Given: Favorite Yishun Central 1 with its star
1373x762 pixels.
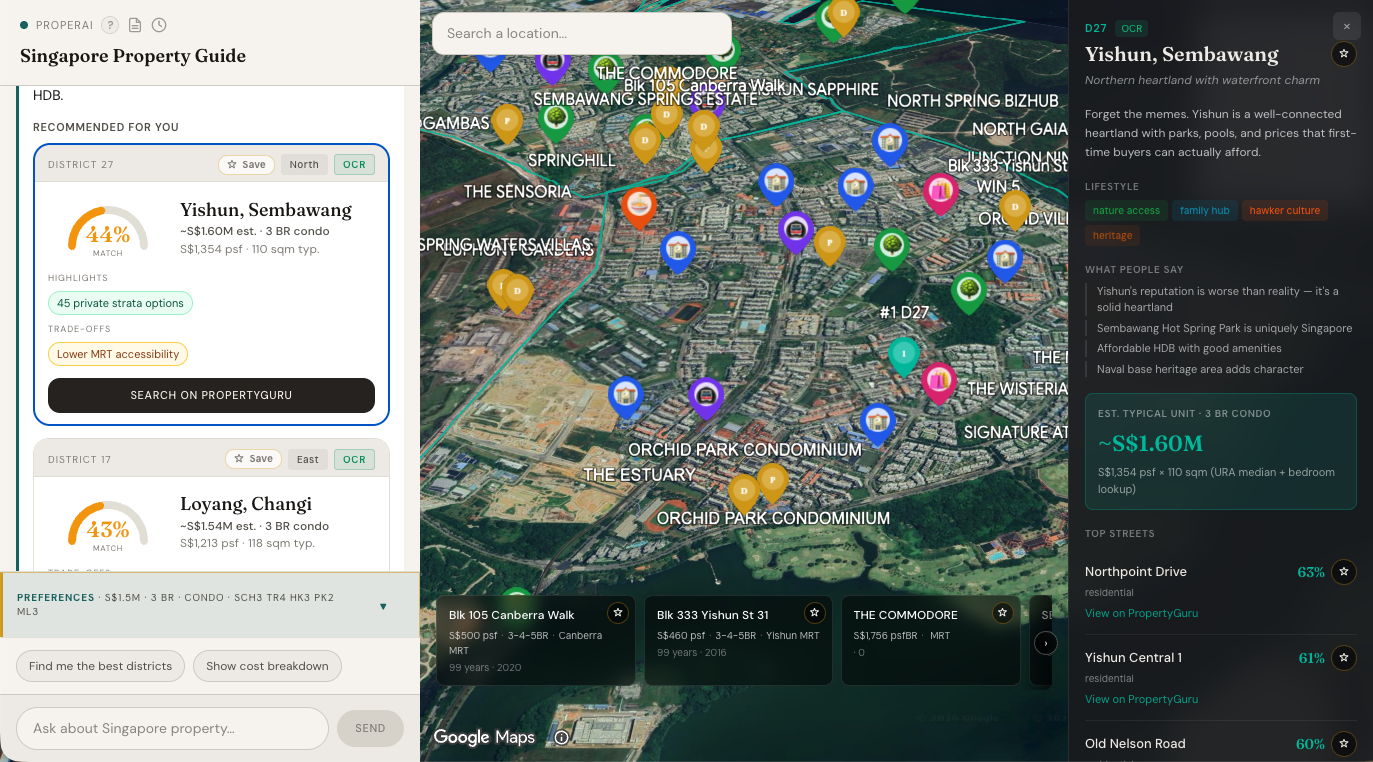Looking at the screenshot, I should [1345, 658].
